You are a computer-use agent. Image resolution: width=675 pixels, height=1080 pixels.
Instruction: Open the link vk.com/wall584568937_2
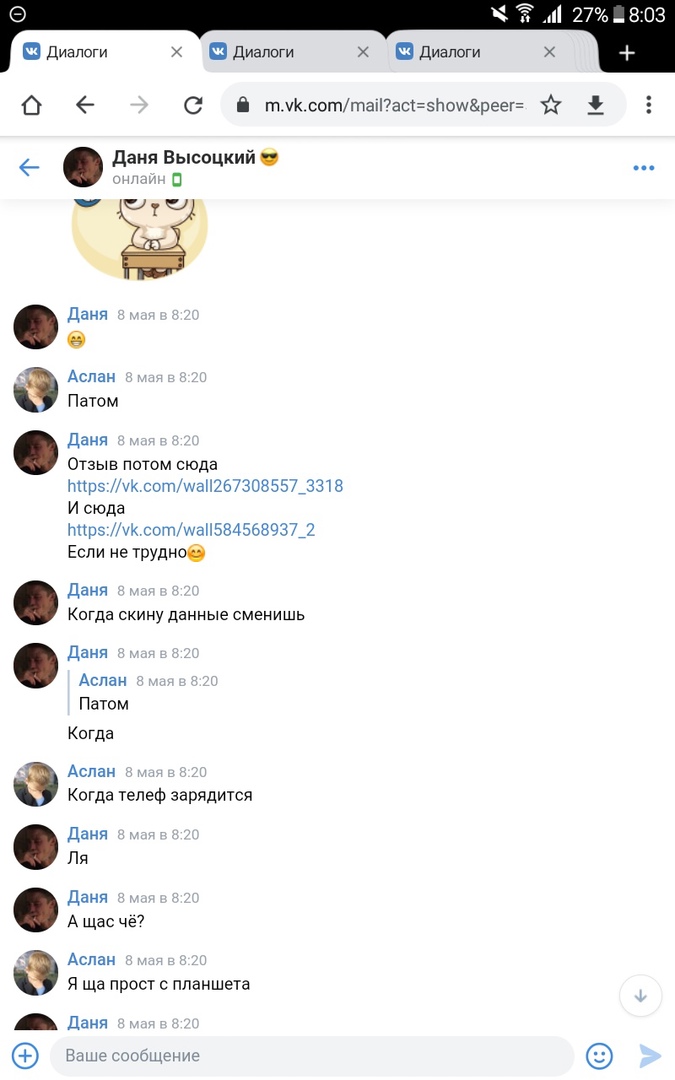[x=191, y=530]
